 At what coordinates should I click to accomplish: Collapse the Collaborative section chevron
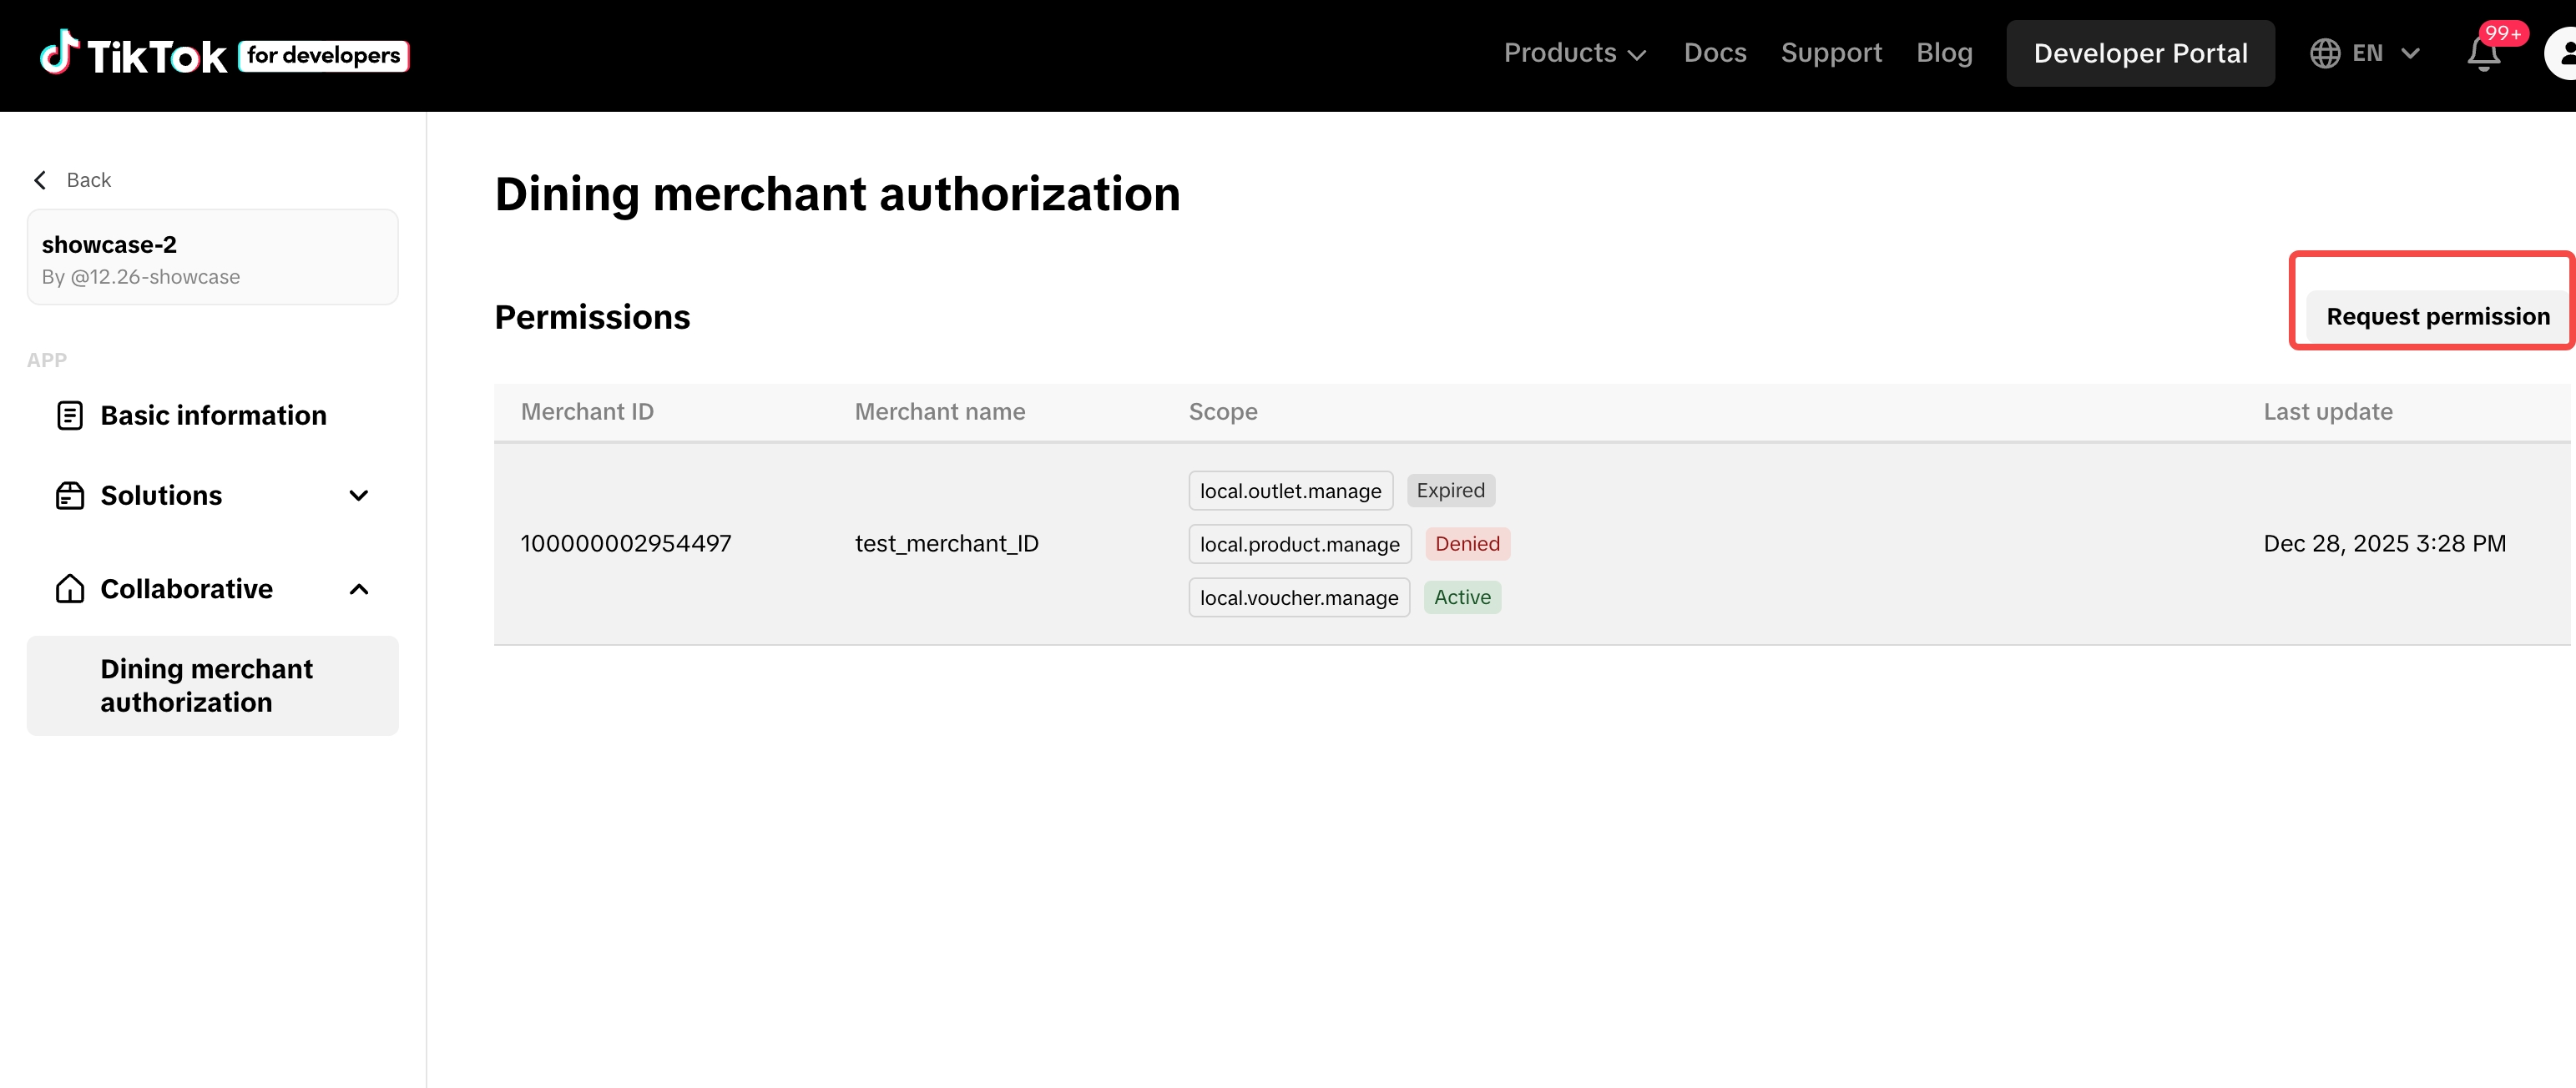coord(359,589)
